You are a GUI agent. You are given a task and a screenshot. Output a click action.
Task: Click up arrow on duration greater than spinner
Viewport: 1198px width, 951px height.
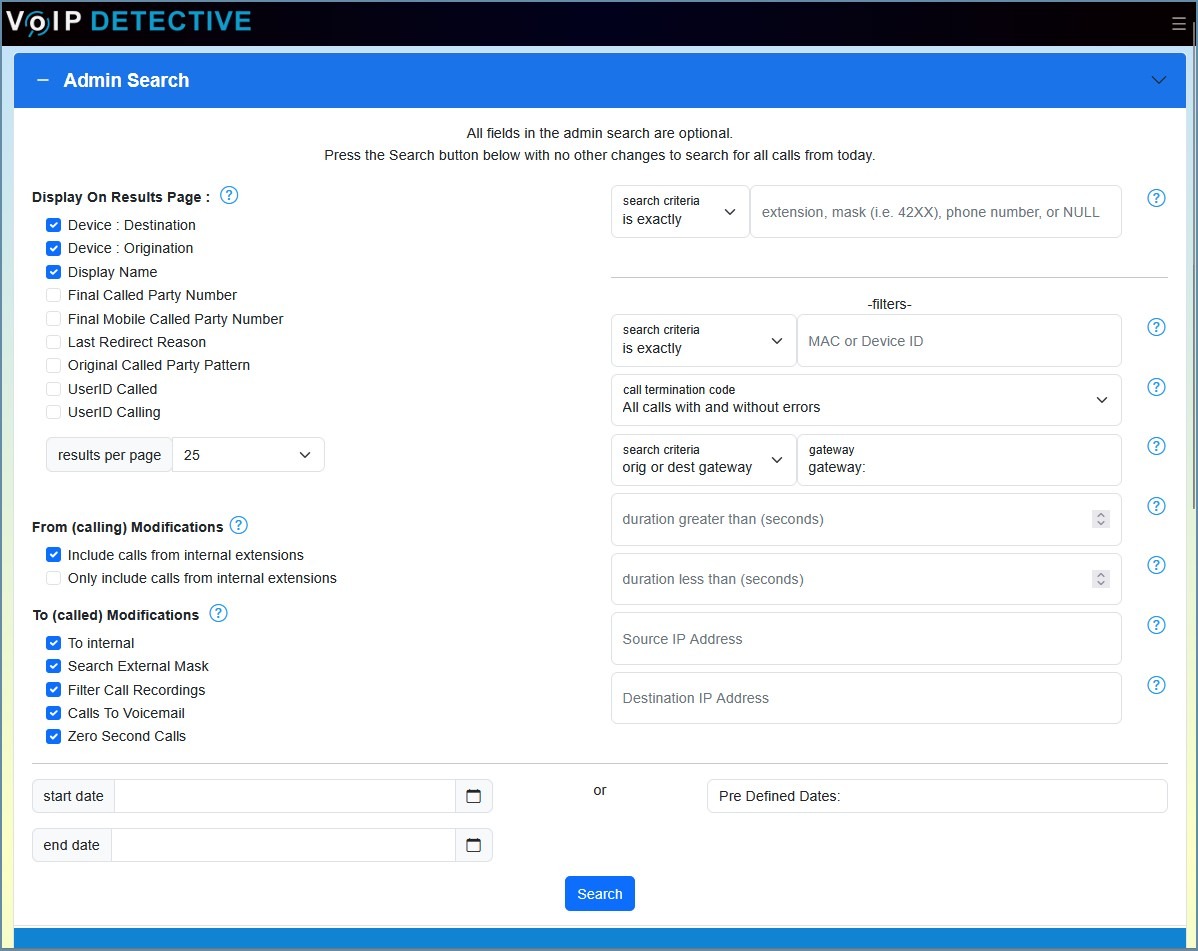(x=1100, y=514)
